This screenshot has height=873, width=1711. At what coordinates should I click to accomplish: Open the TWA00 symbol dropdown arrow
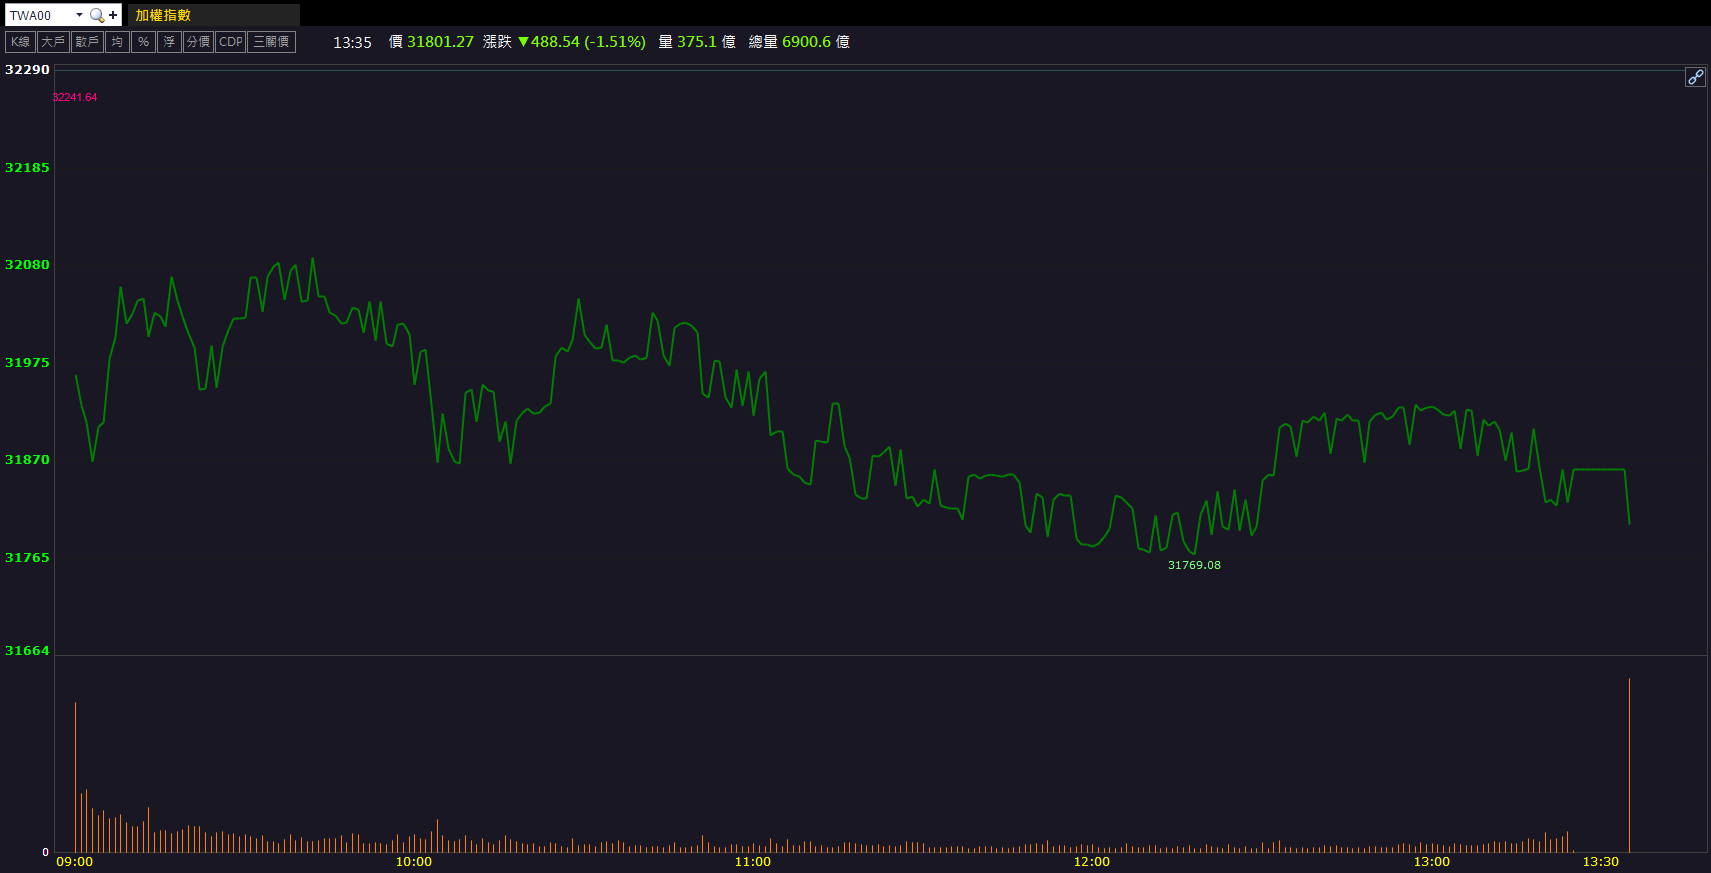pyautogui.click(x=79, y=15)
